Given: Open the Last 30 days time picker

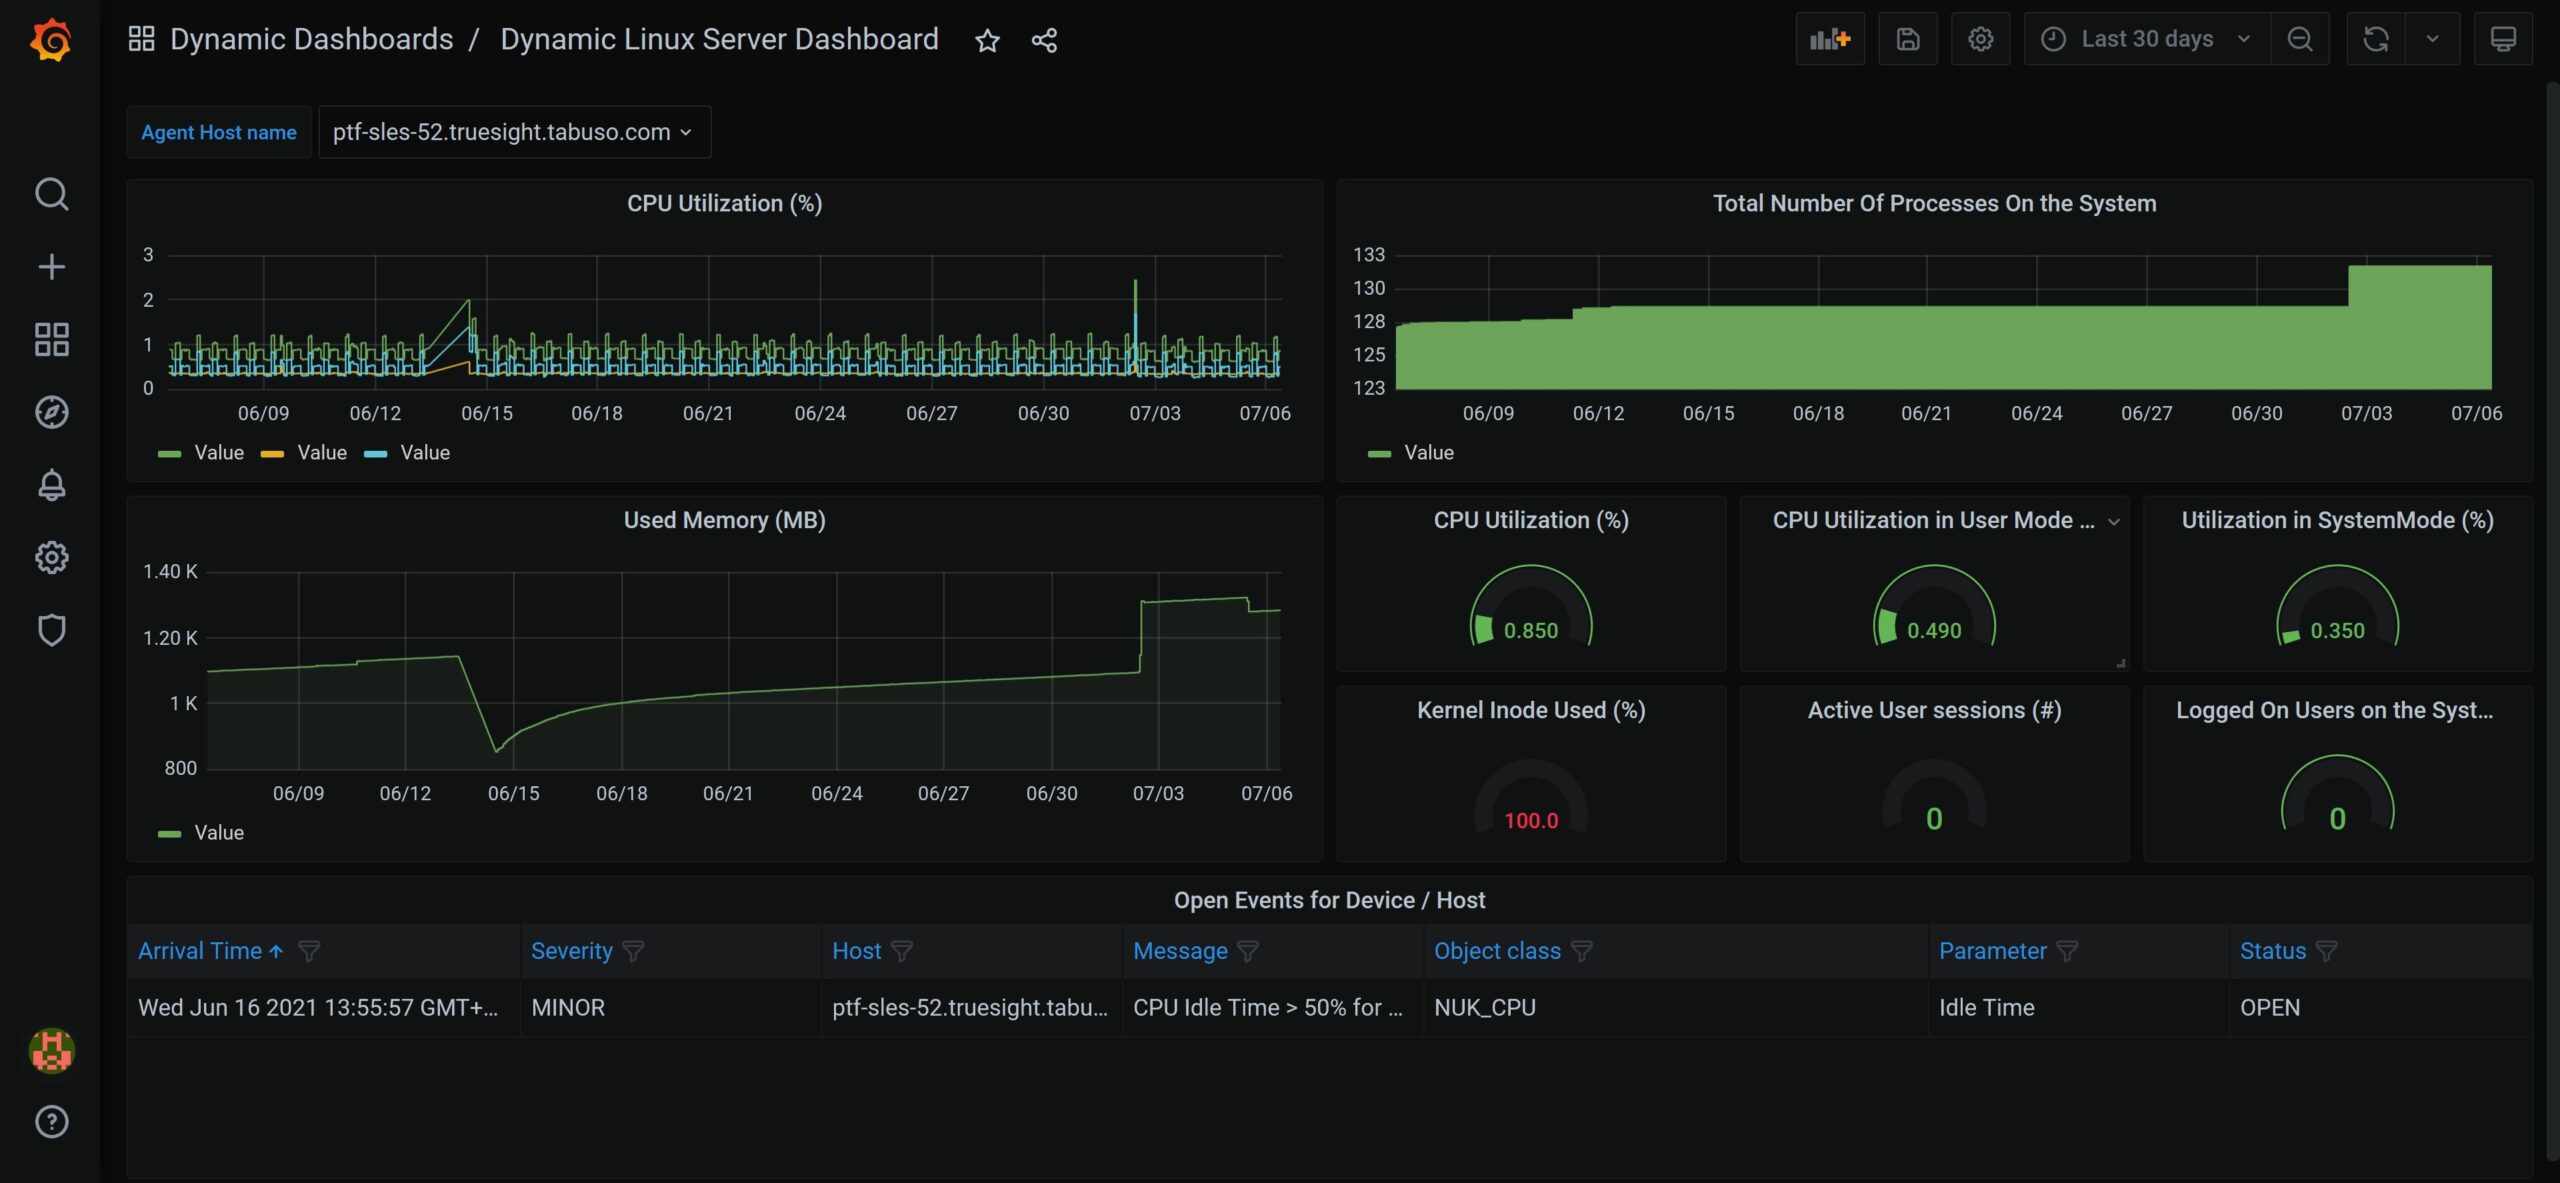Looking at the screenshot, I should (2146, 39).
